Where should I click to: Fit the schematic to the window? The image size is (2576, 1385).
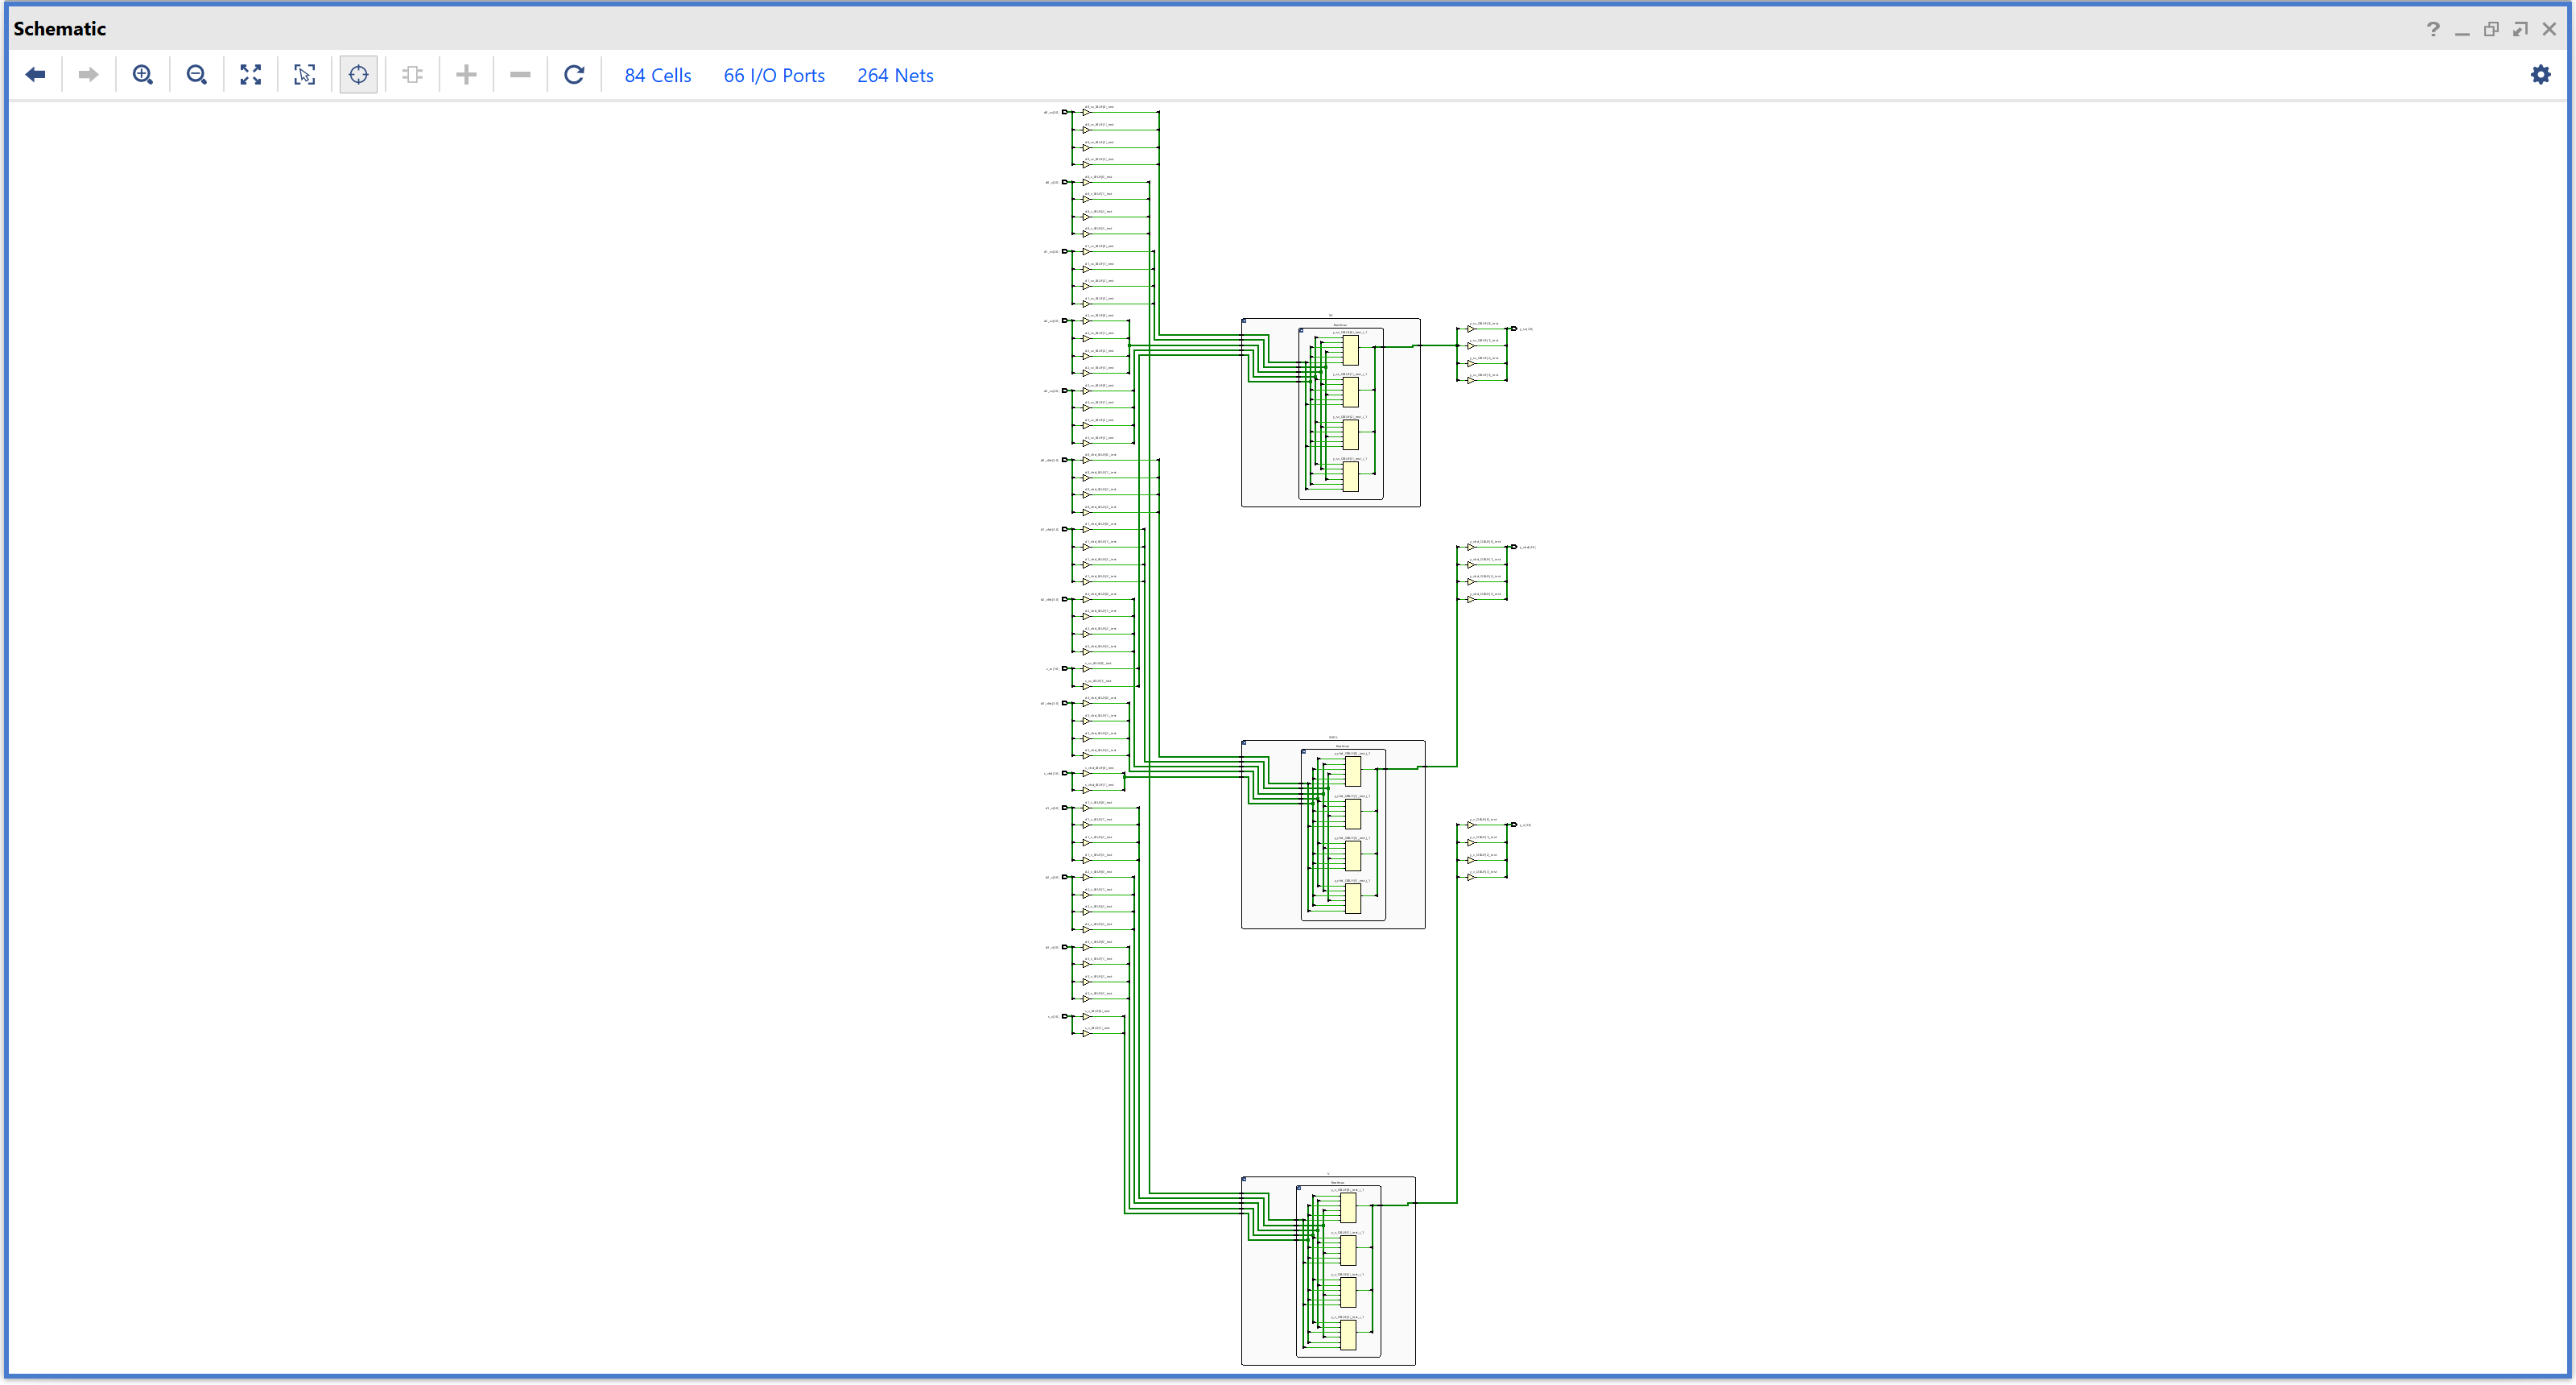tap(251, 75)
